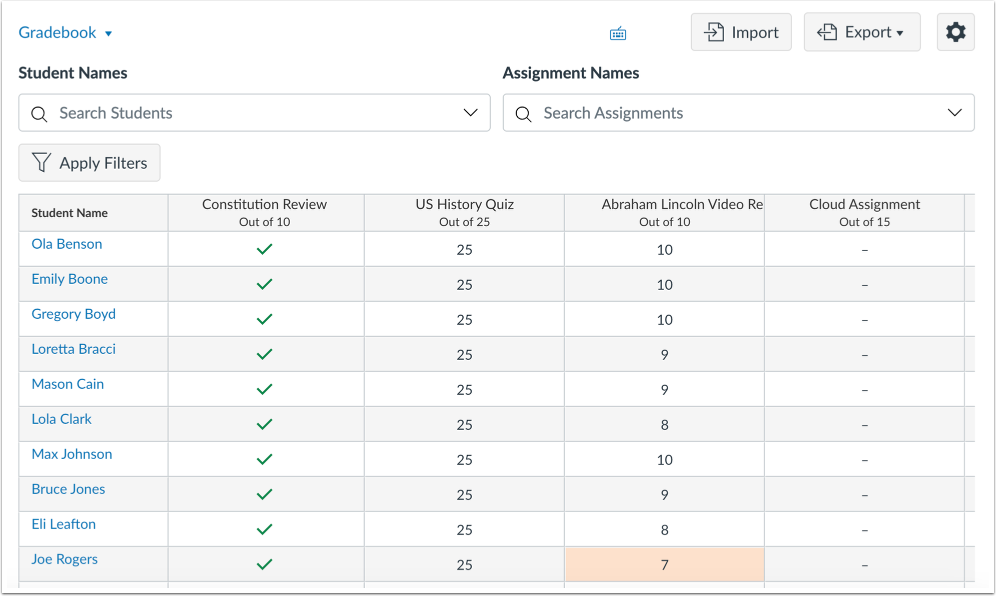Expand the Search Students dropdown chevron
Viewport: 996px width, 596px height.
pos(470,112)
